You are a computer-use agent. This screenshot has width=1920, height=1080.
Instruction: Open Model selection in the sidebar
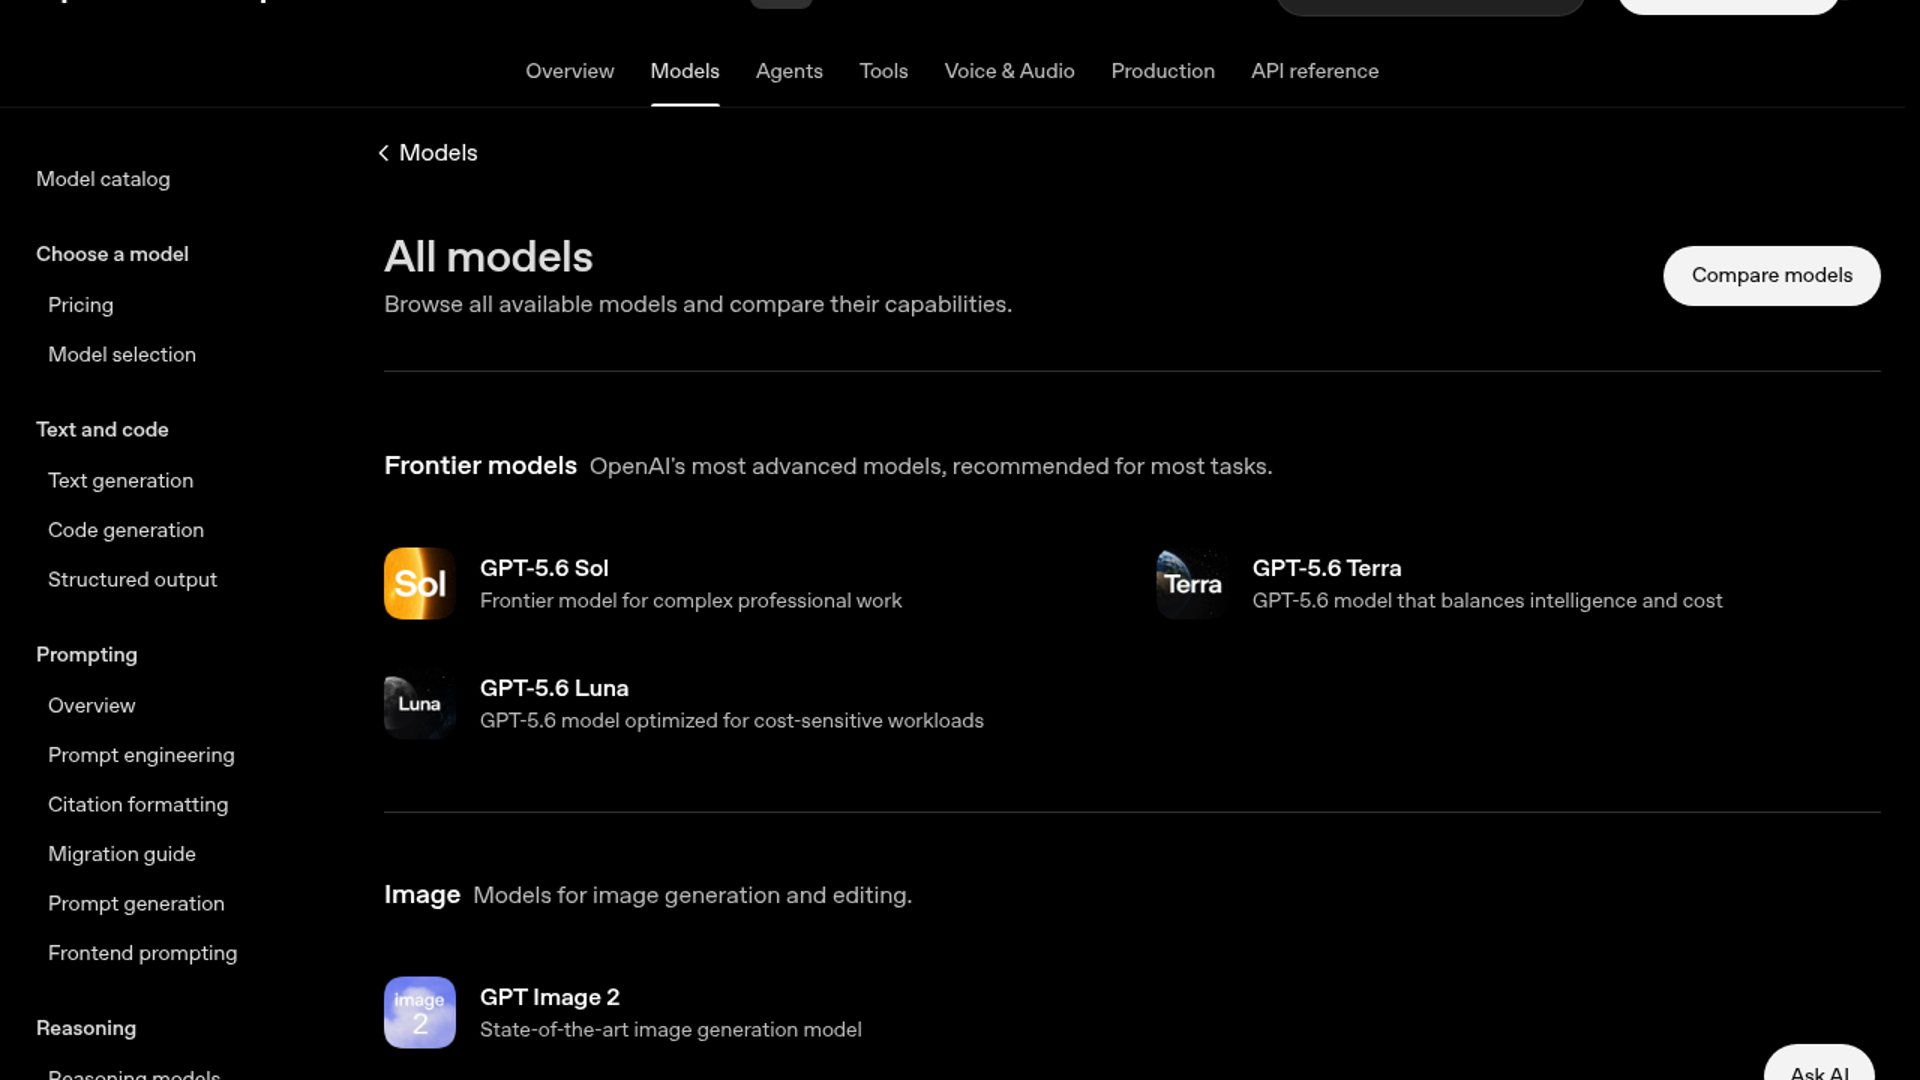[122, 354]
